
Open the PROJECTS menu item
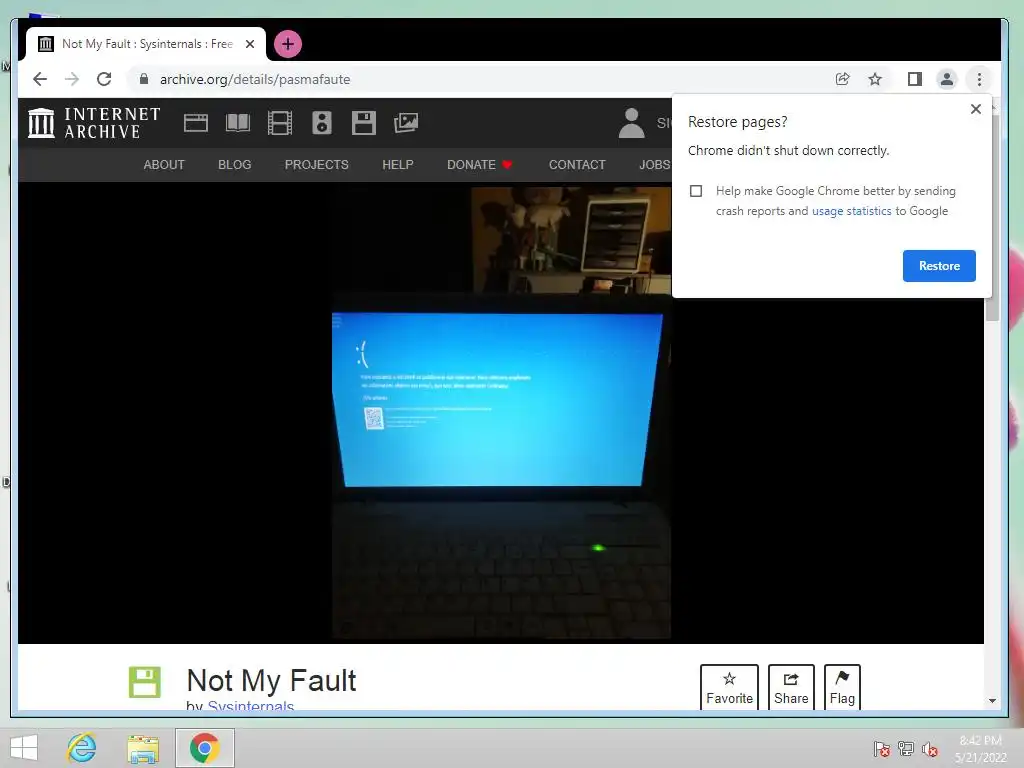click(316, 165)
